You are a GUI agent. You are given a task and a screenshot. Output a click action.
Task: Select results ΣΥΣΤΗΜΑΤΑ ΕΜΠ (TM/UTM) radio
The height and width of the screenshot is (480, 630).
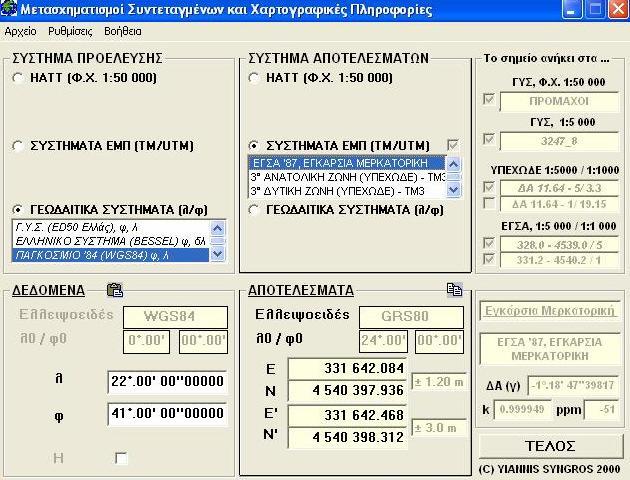click(x=254, y=145)
